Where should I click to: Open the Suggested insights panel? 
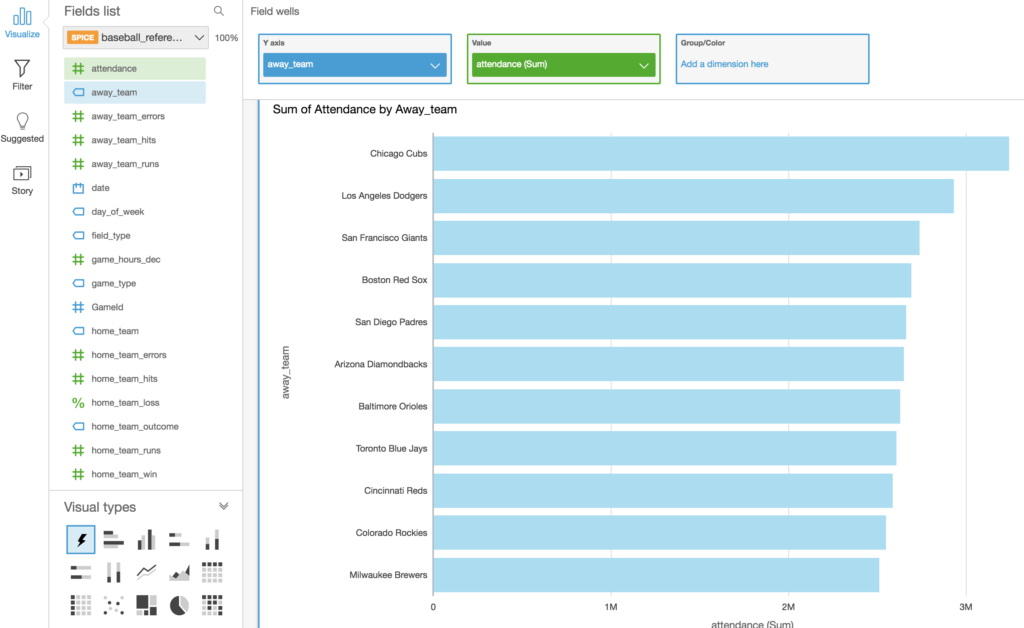(x=22, y=127)
